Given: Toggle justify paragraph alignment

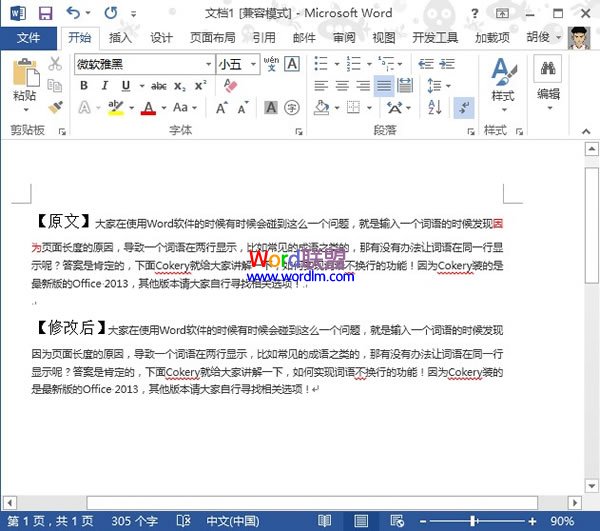Looking at the screenshot, I should click(383, 86).
